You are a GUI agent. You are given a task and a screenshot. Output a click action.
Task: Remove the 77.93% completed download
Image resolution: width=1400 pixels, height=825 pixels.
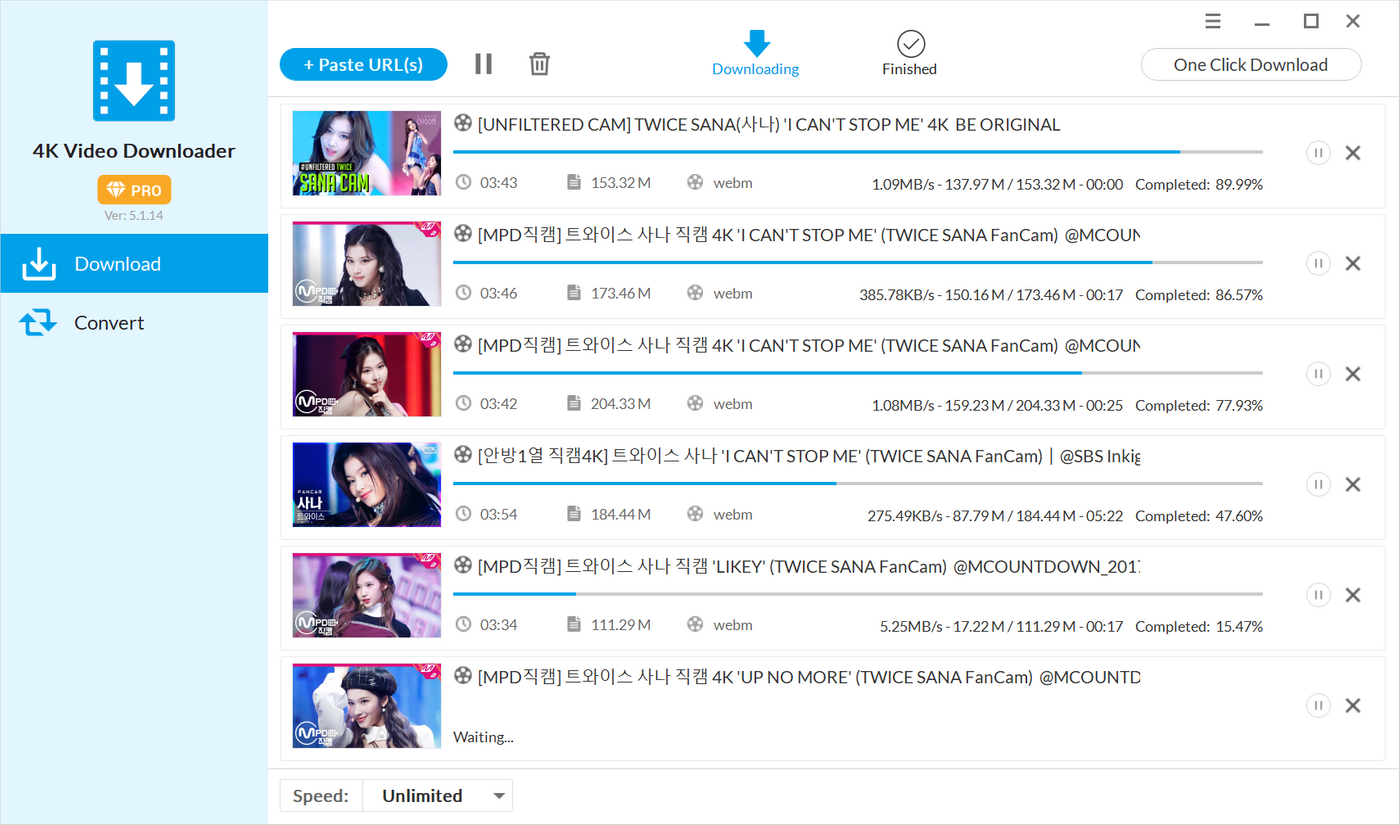pyautogui.click(x=1353, y=374)
